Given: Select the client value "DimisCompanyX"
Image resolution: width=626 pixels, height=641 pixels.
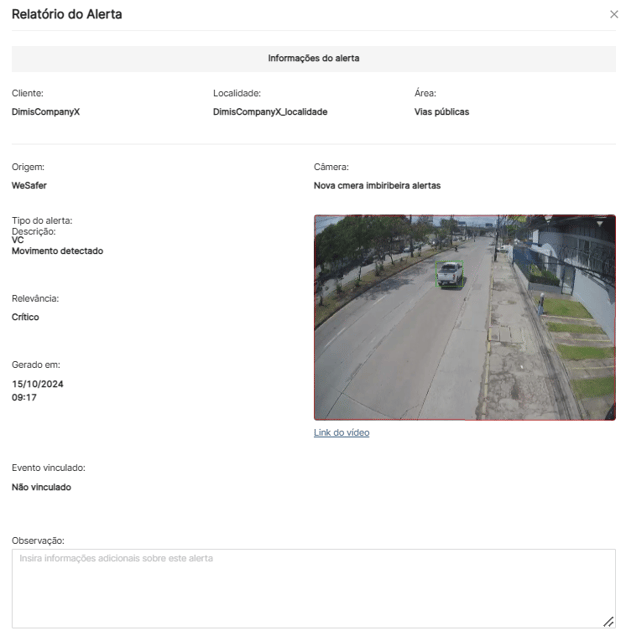Looking at the screenshot, I should coord(45,112).
